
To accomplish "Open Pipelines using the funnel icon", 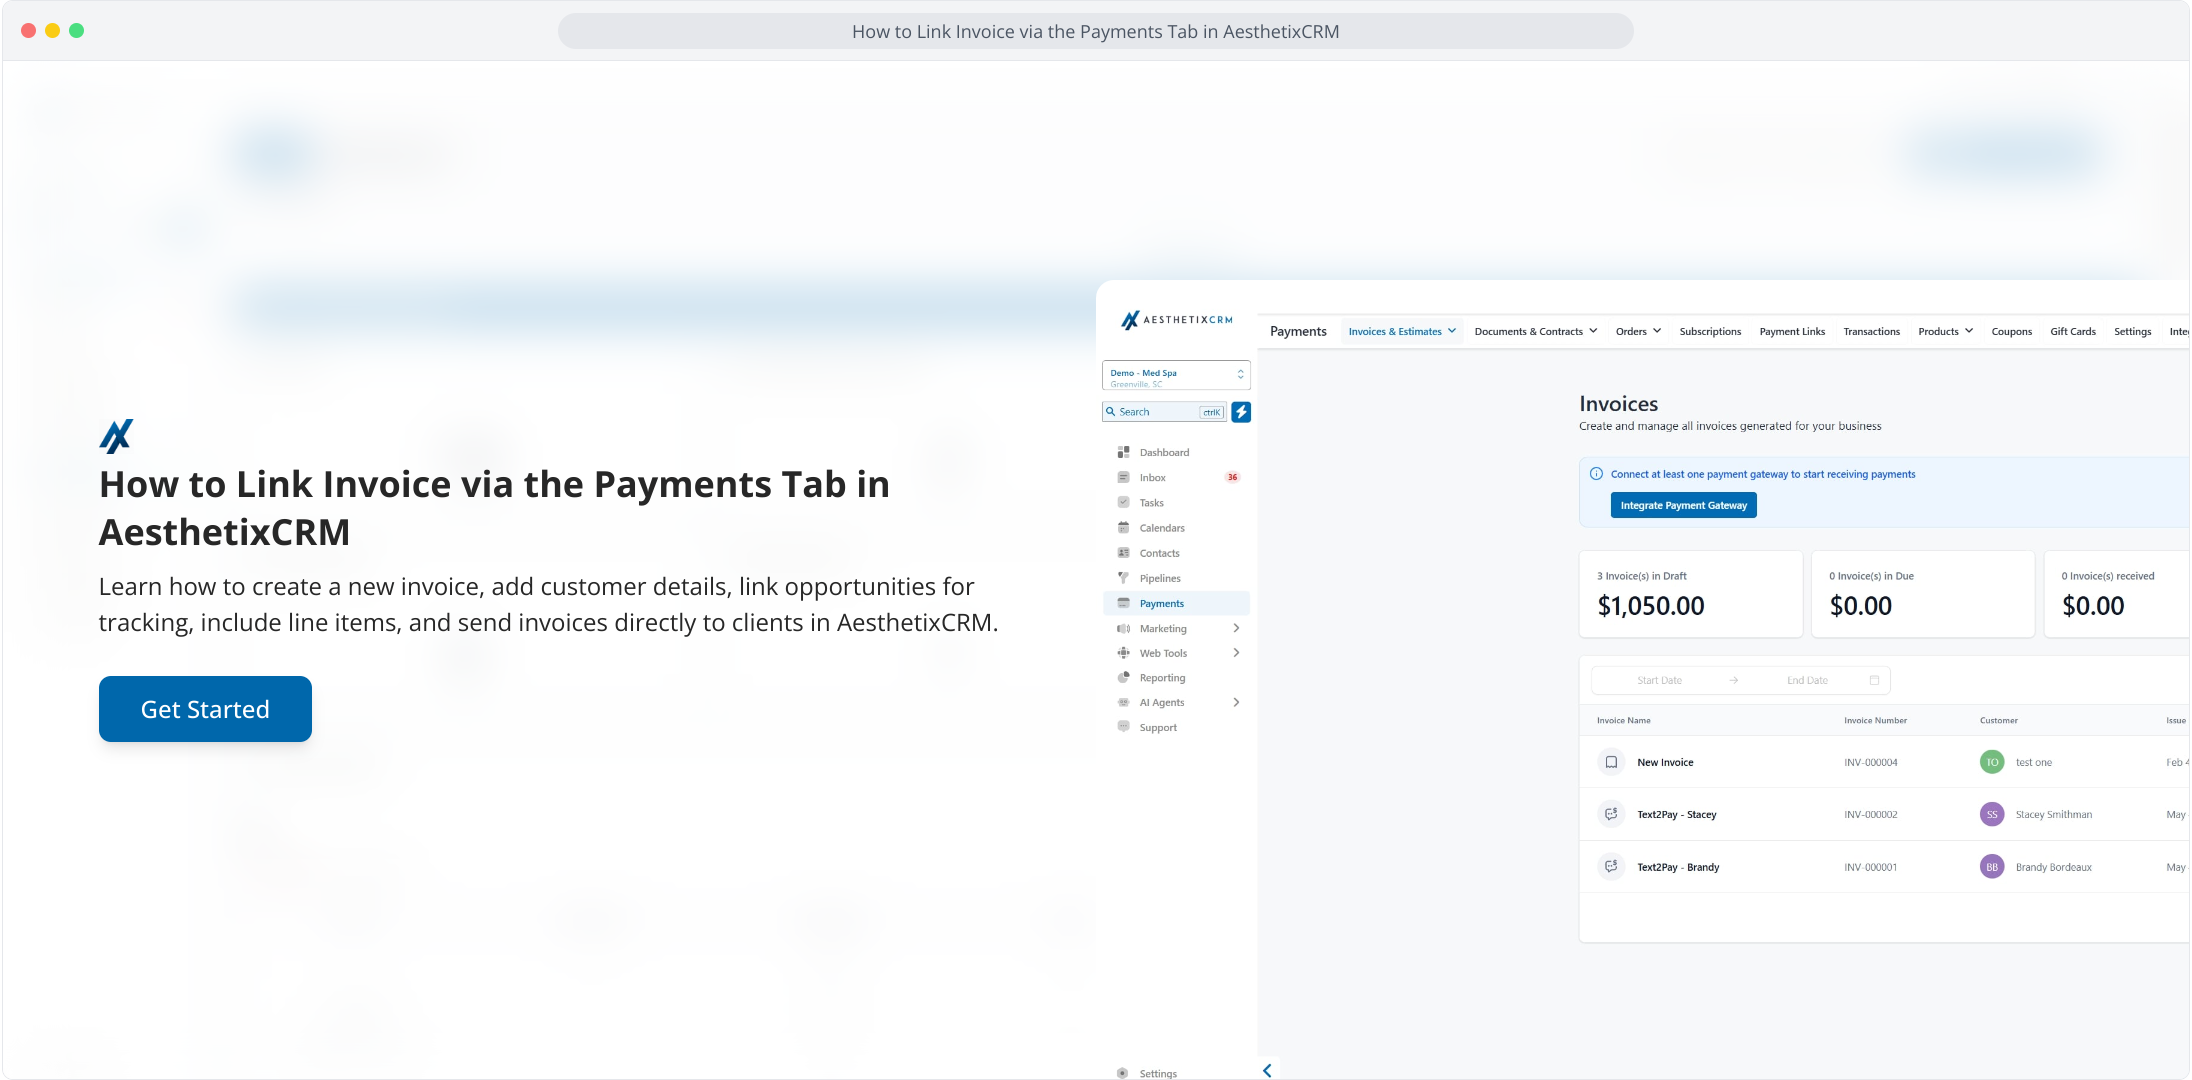I will 1123,578.
